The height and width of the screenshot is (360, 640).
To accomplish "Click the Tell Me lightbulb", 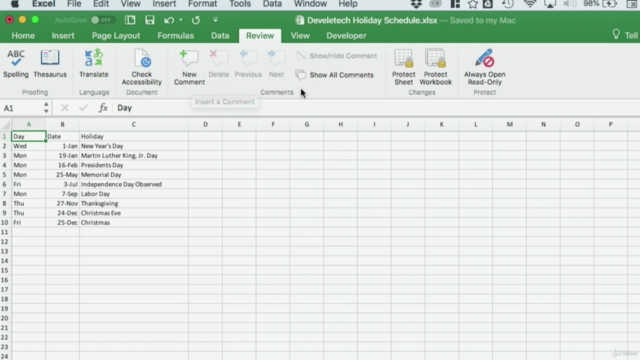I will [616, 35].
